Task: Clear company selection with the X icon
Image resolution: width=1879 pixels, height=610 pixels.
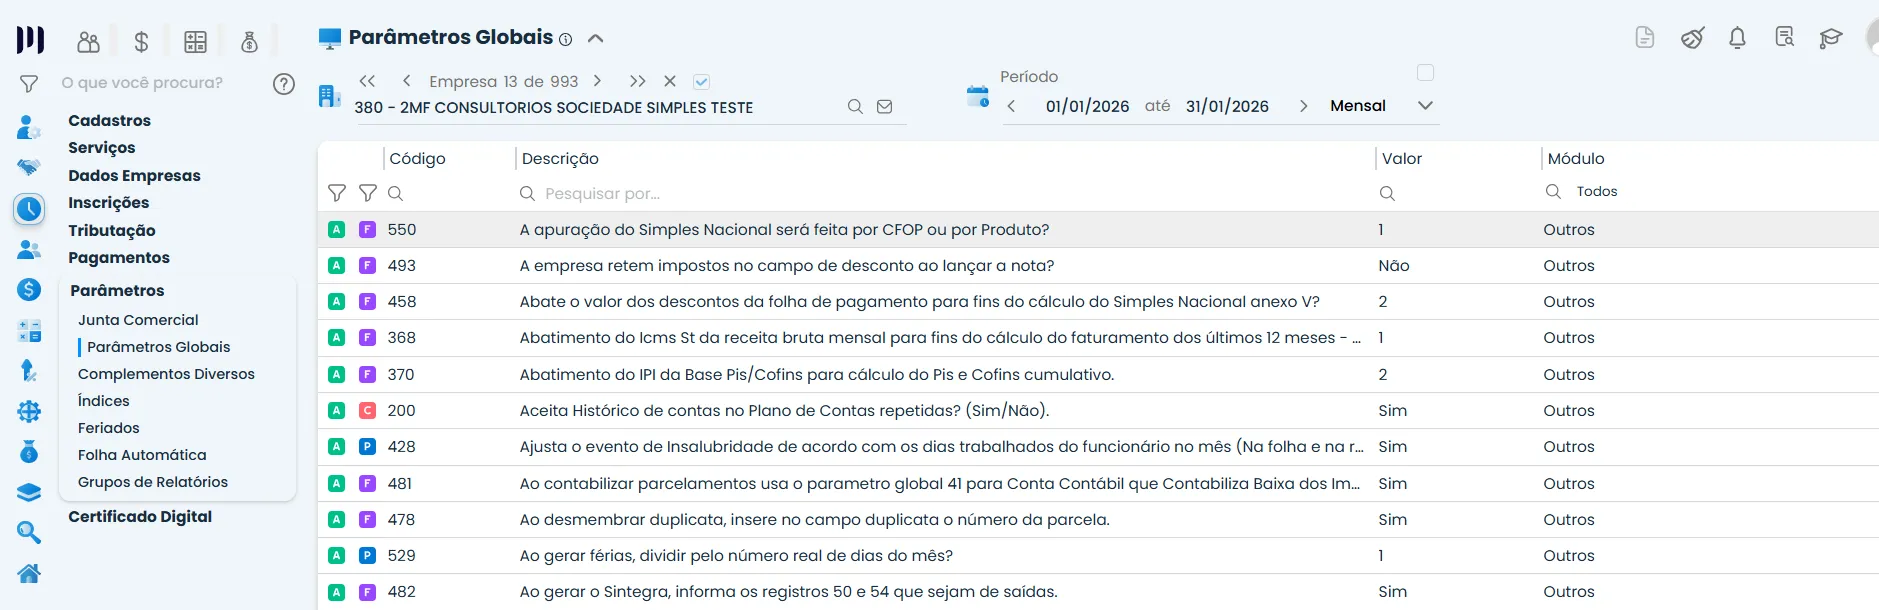Action: (x=670, y=81)
